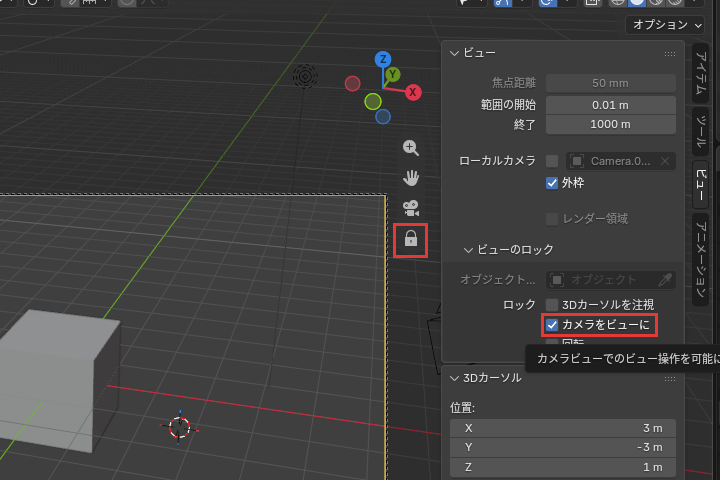Toggle camera view with the camera icon
The width and height of the screenshot is (720, 480).
pos(411,208)
